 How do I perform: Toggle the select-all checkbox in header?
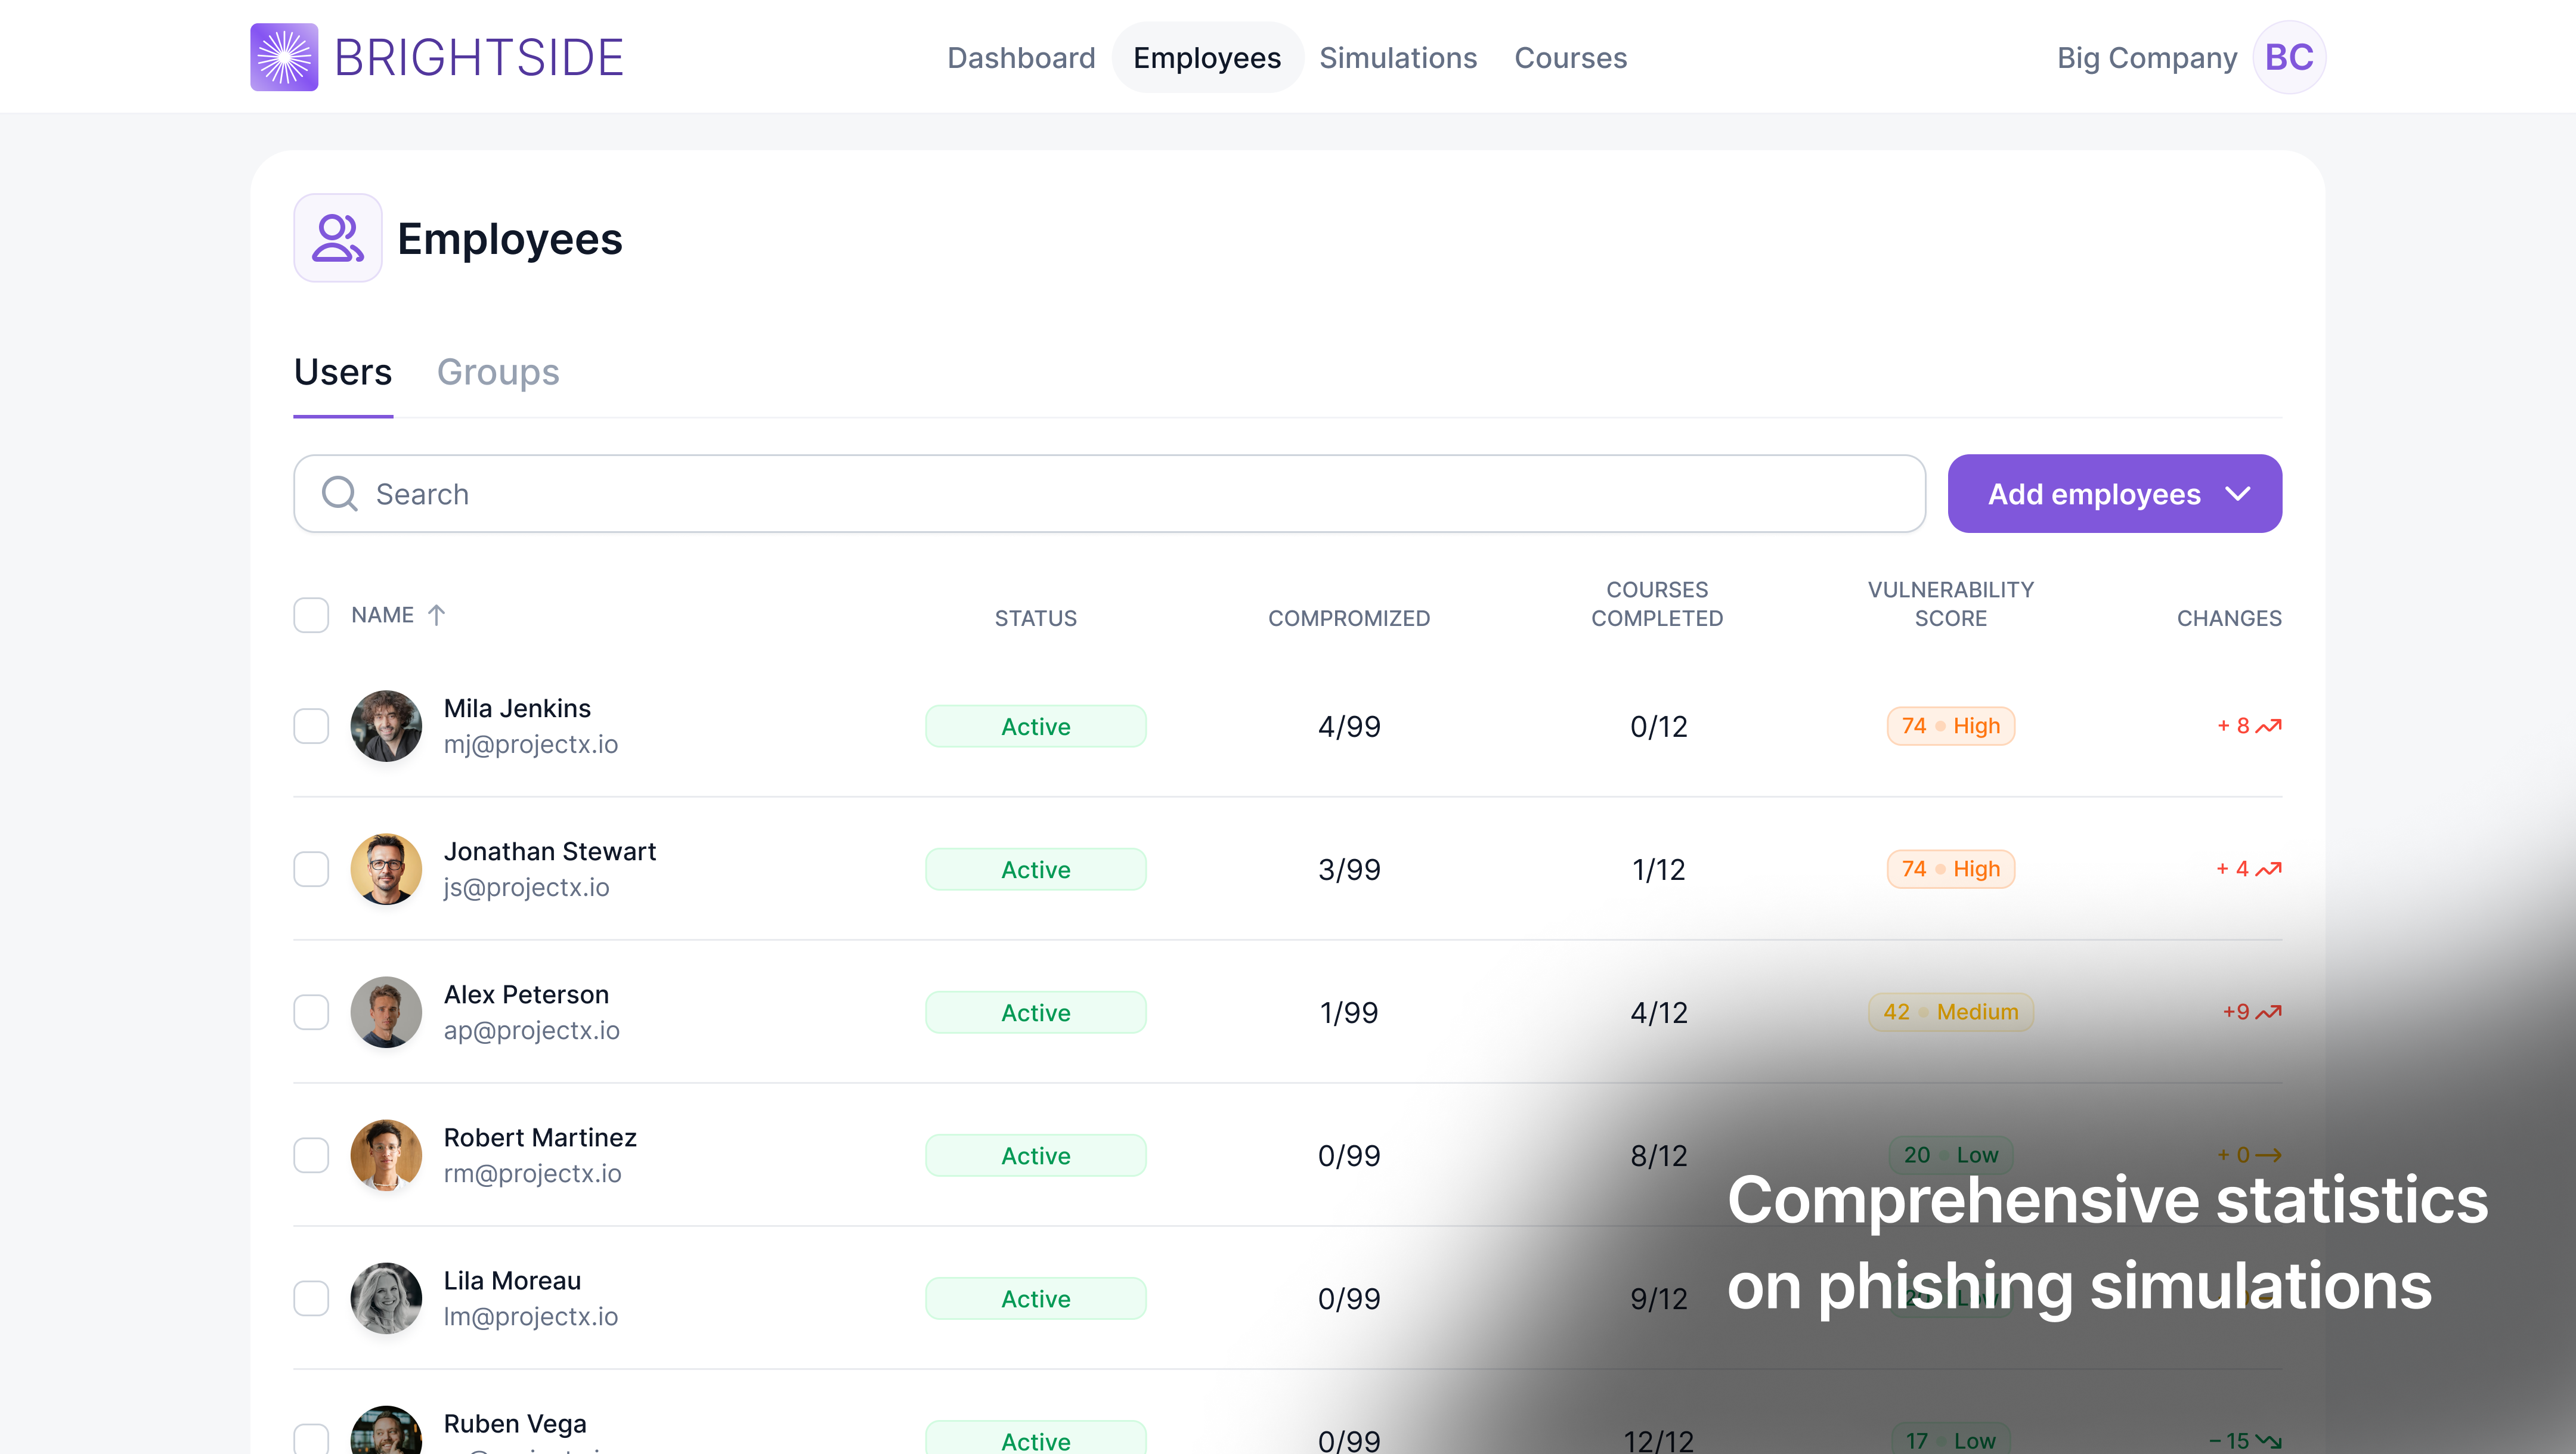[x=311, y=615]
